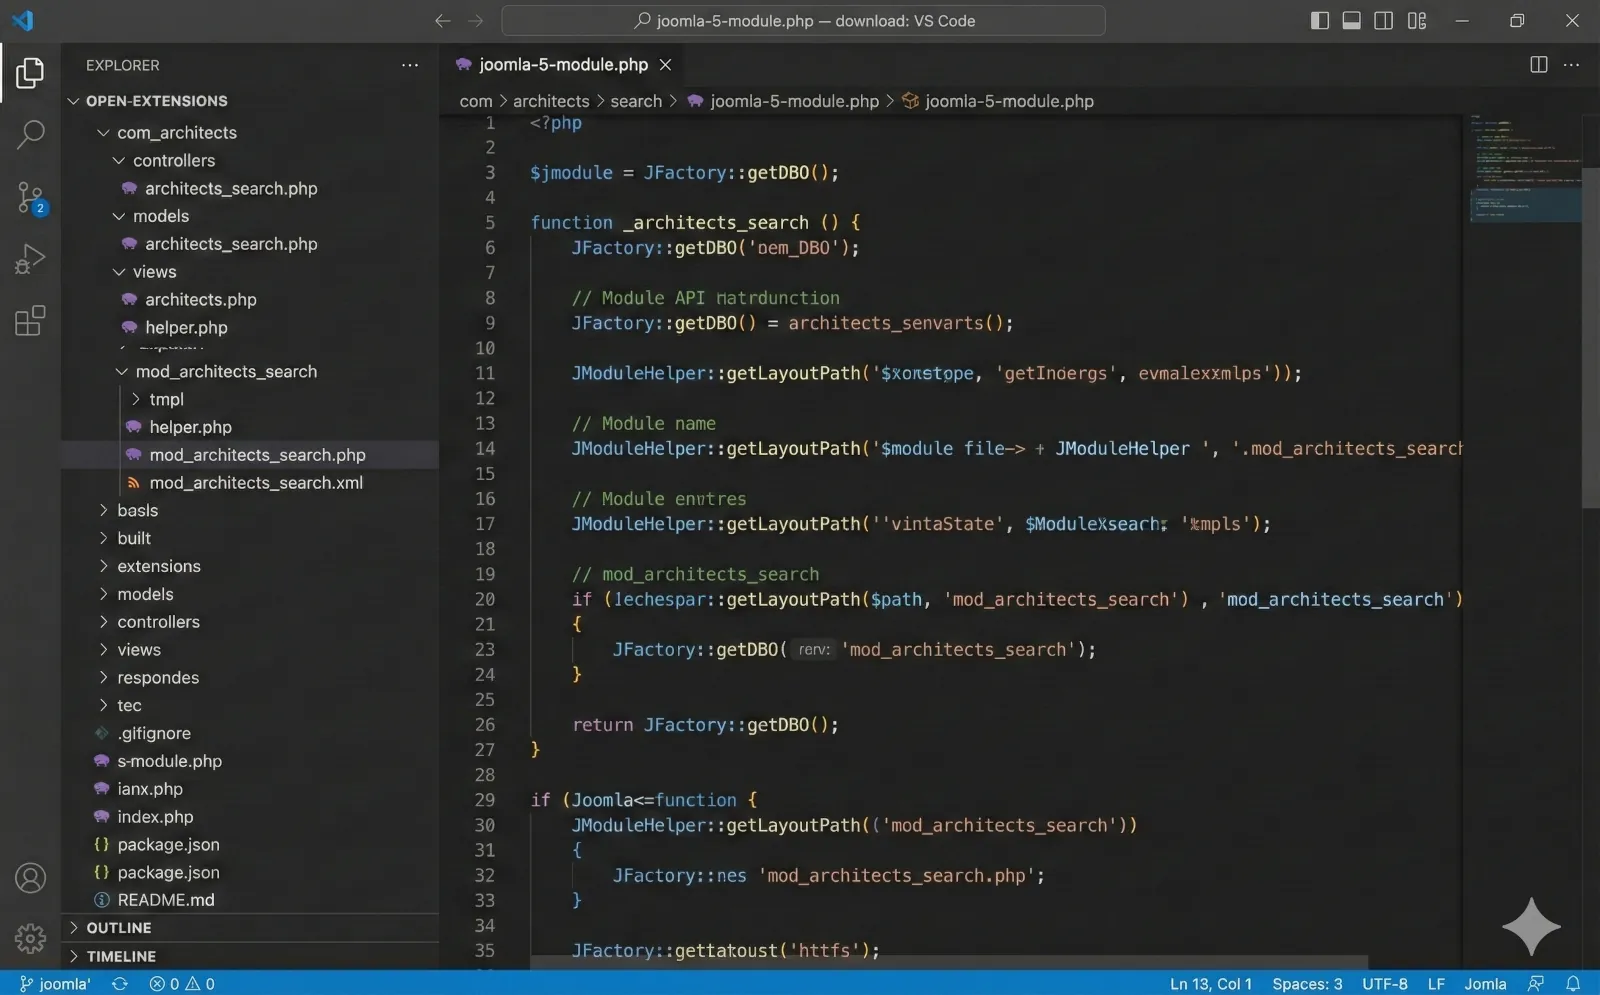Open the Accounts icon in activity bar
The image size is (1600, 995).
point(29,877)
